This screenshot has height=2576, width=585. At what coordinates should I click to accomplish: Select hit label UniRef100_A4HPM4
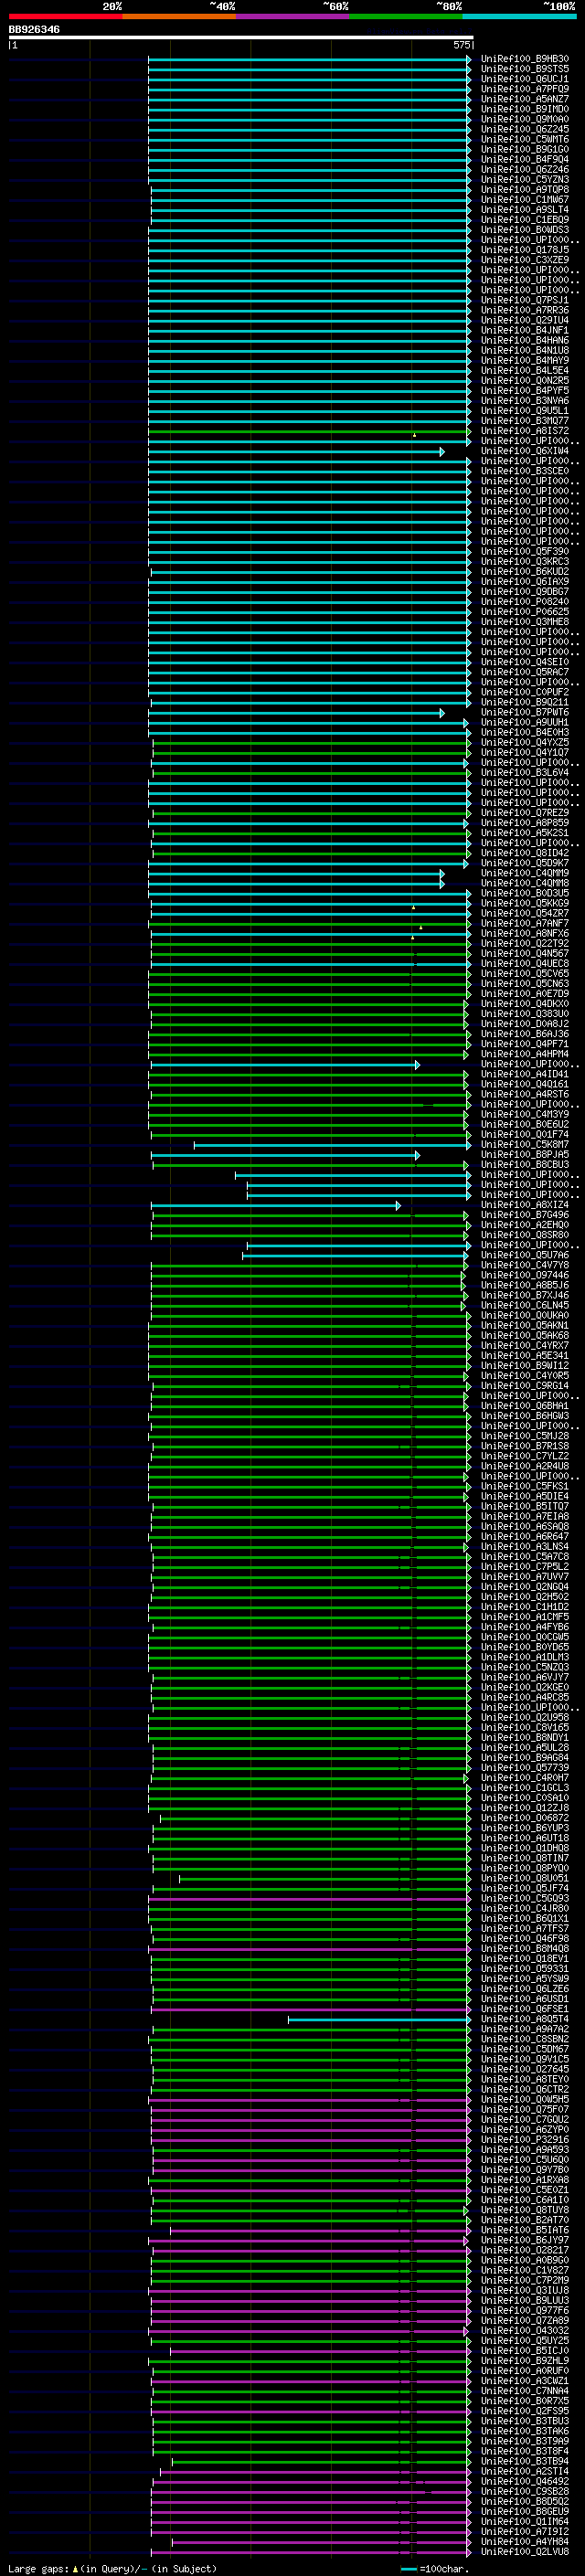coord(525,1054)
